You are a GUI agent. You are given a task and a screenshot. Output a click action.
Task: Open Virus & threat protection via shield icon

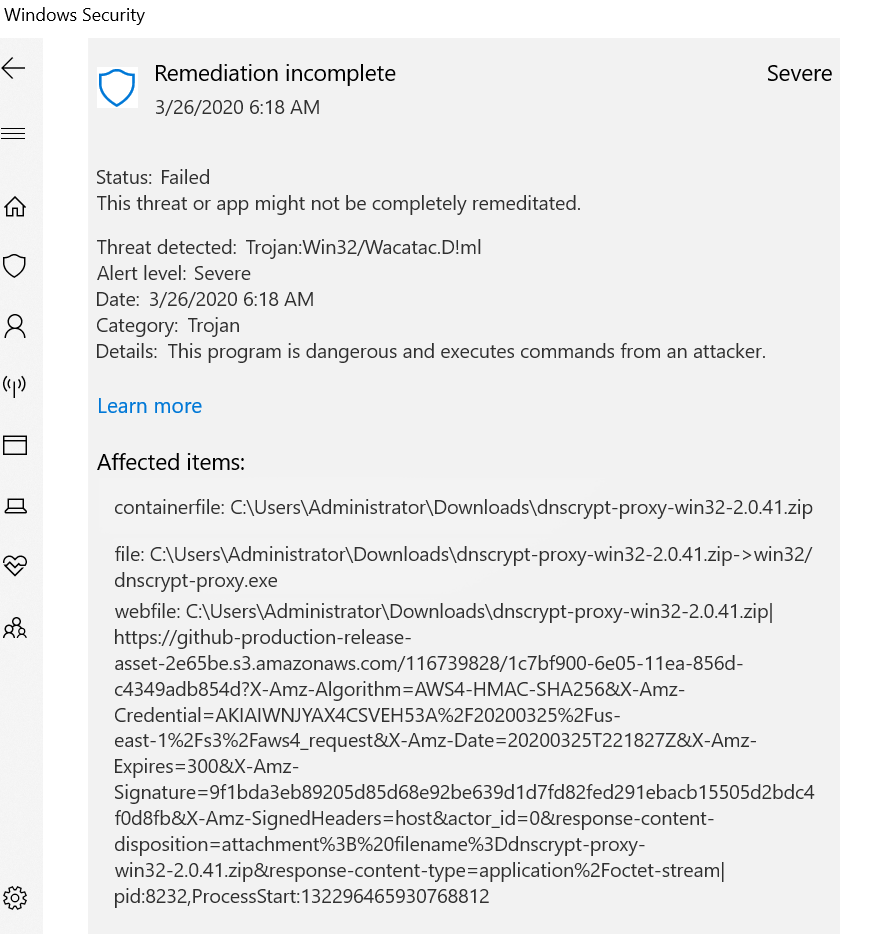[14, 266]
